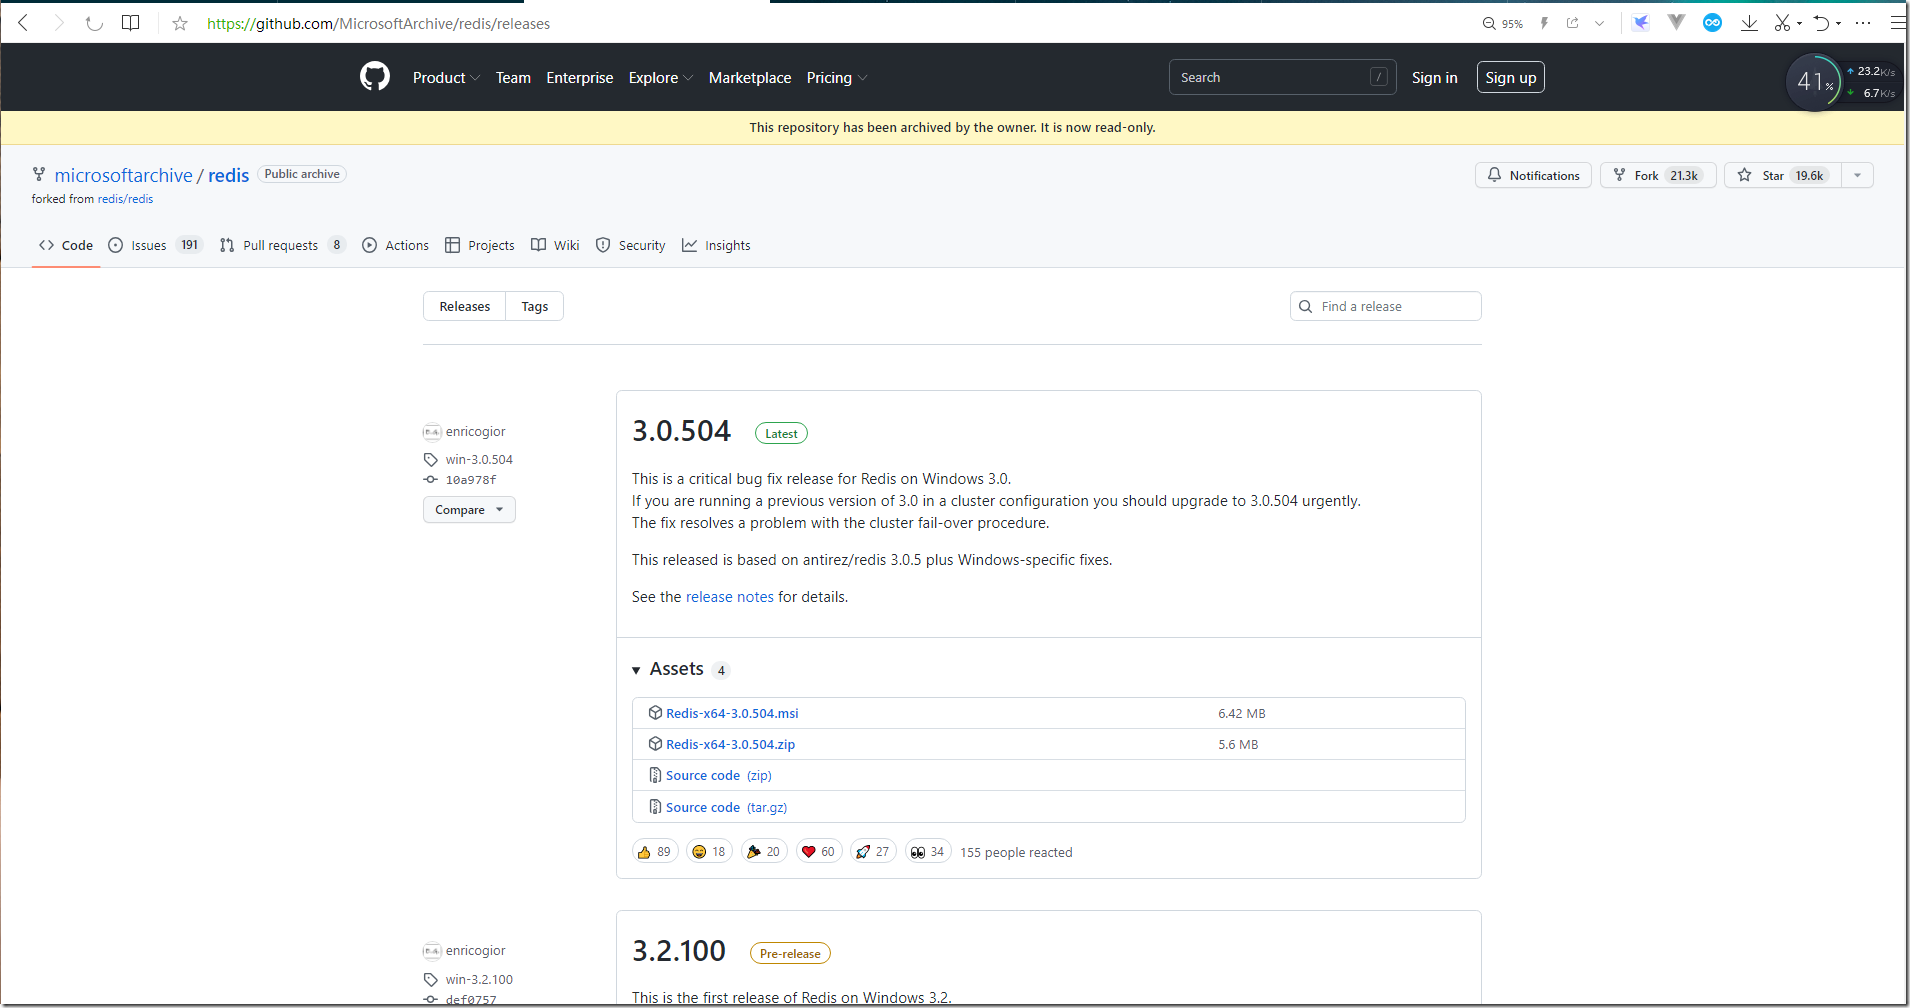Open the address bar dropdown chevron
1910x1008 pixels.
[1600, 23]
